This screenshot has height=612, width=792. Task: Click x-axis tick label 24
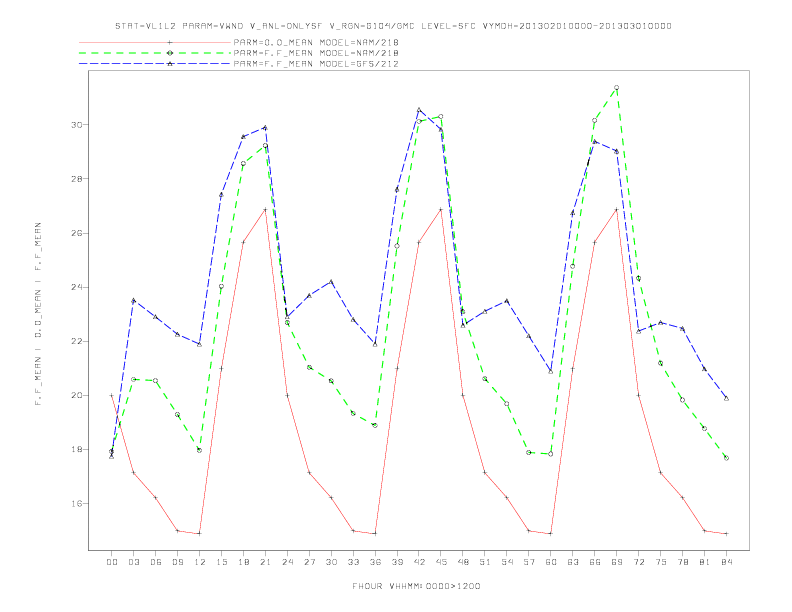tap(287, 562)
